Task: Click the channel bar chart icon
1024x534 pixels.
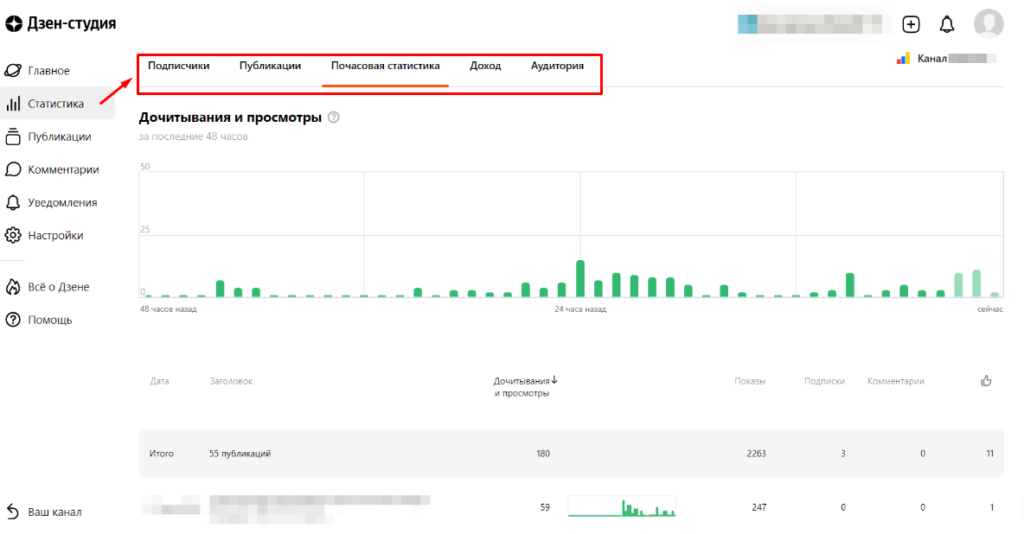Action: coord(904,59)
